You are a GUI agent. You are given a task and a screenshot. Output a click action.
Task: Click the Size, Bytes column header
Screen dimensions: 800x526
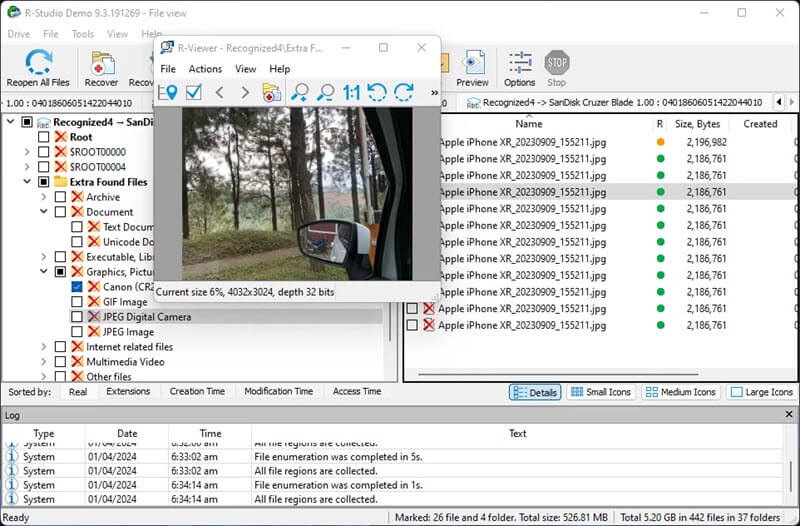[x=697, y=124]
